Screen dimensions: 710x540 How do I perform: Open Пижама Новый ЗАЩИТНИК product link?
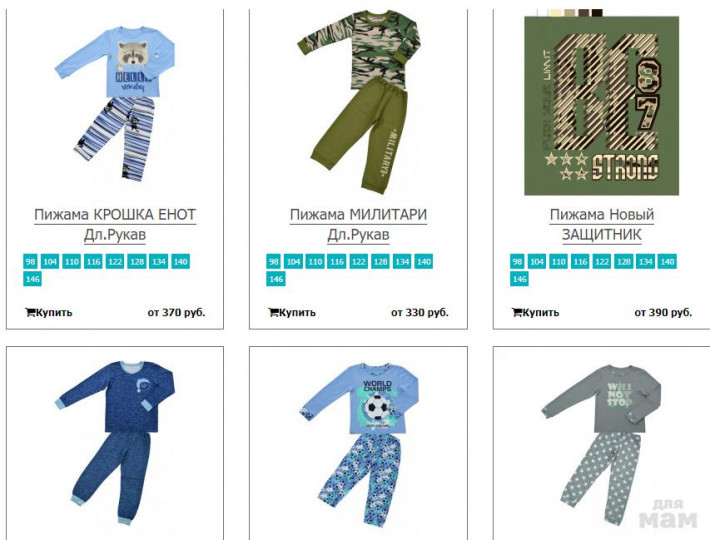click(x=602, y=225)
